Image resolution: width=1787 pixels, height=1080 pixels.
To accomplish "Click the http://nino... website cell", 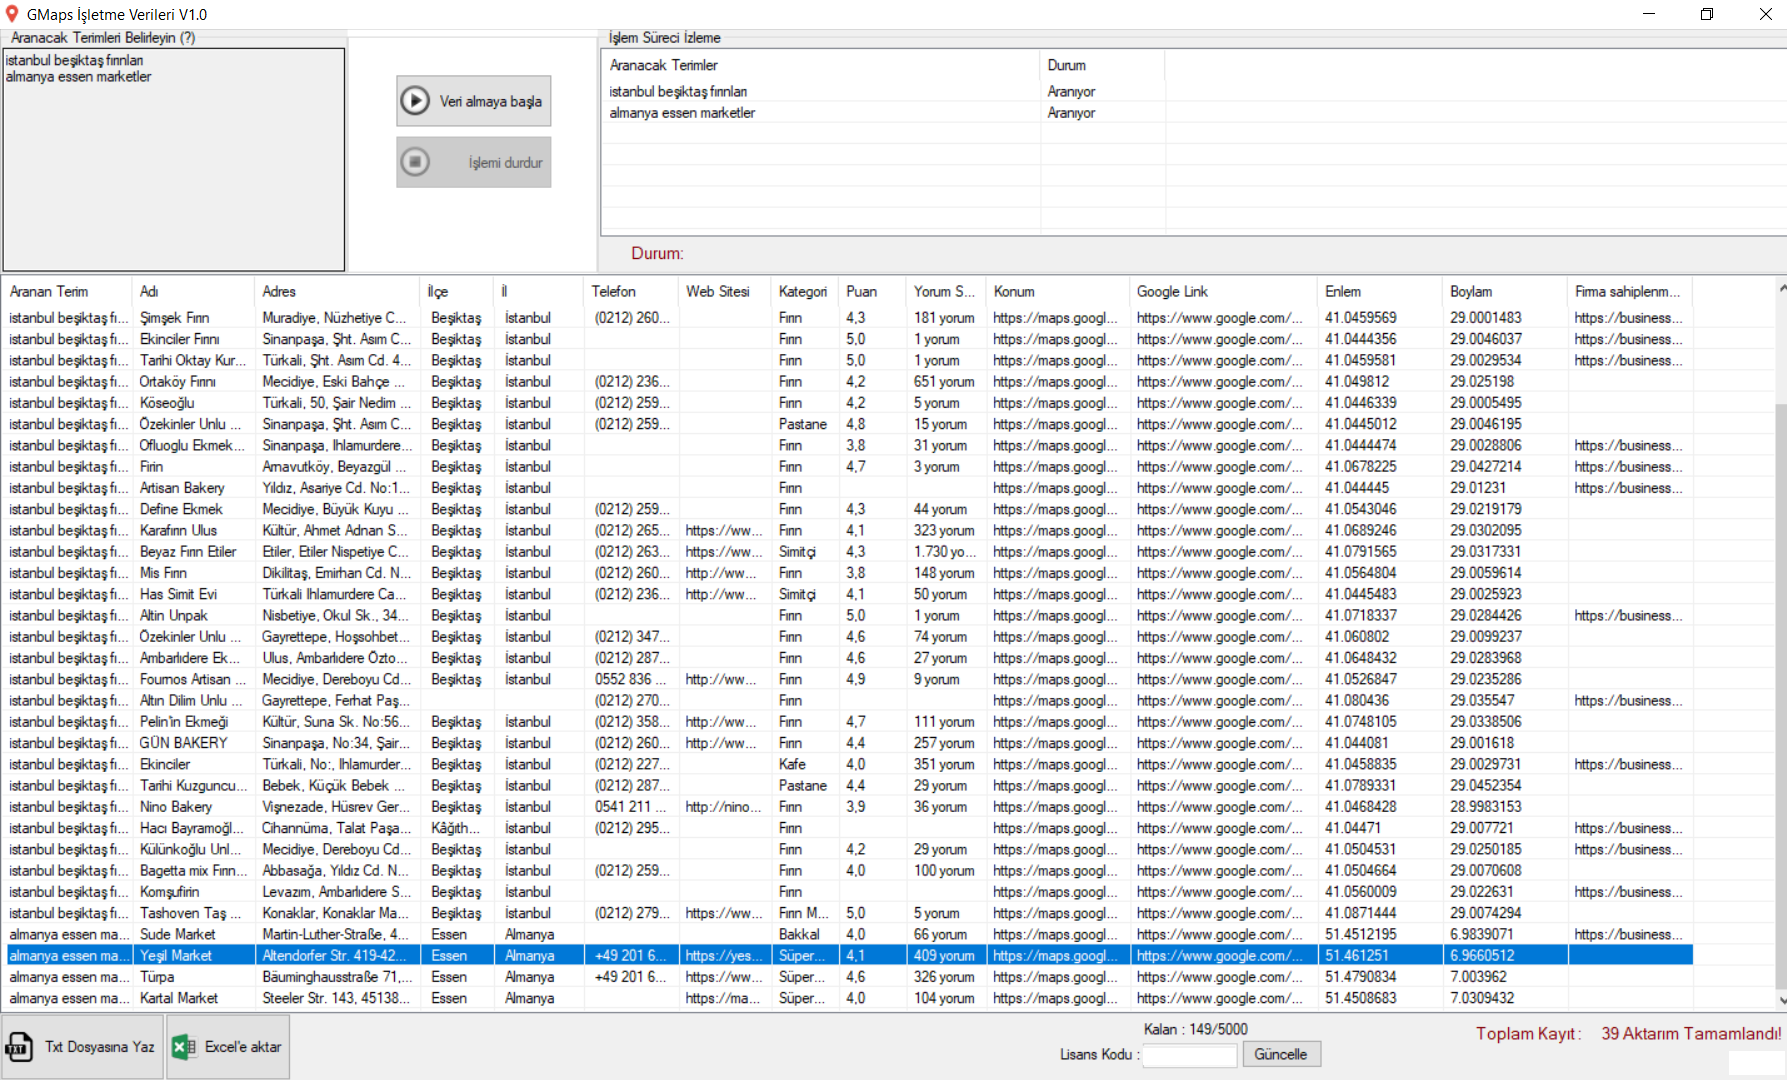I will 724,807.
